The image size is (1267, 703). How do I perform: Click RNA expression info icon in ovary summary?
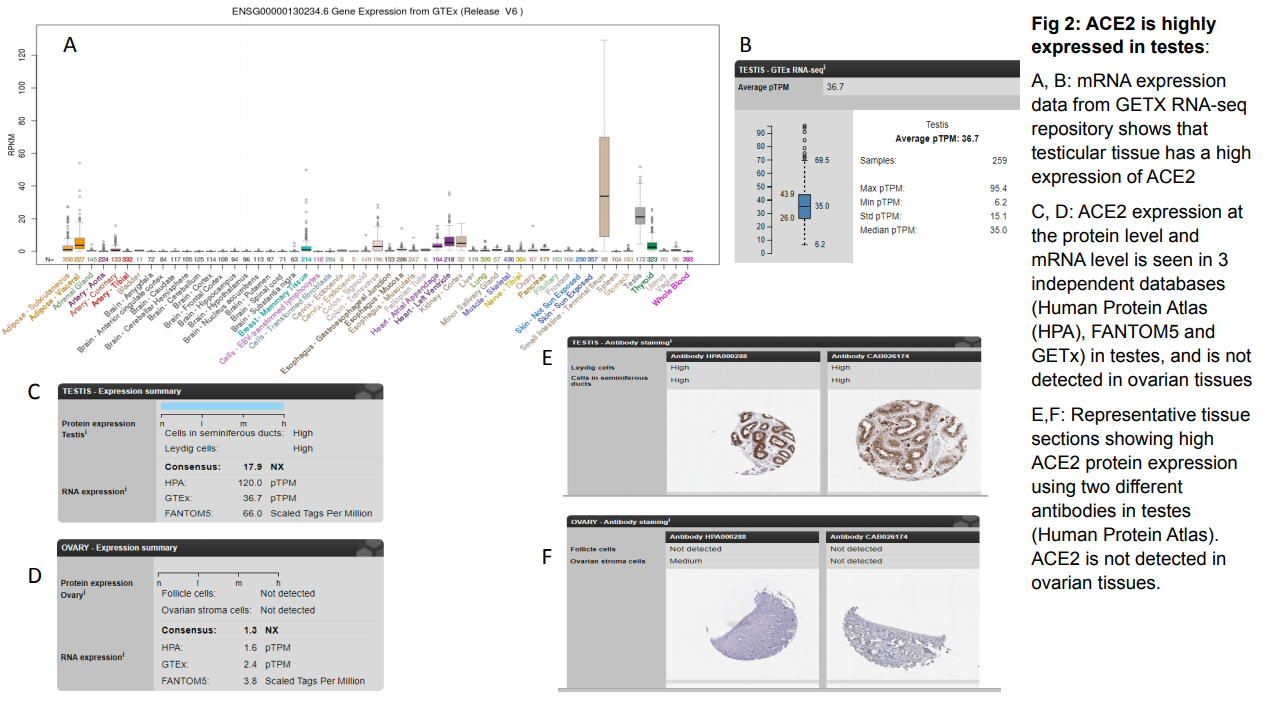[125, 656]
